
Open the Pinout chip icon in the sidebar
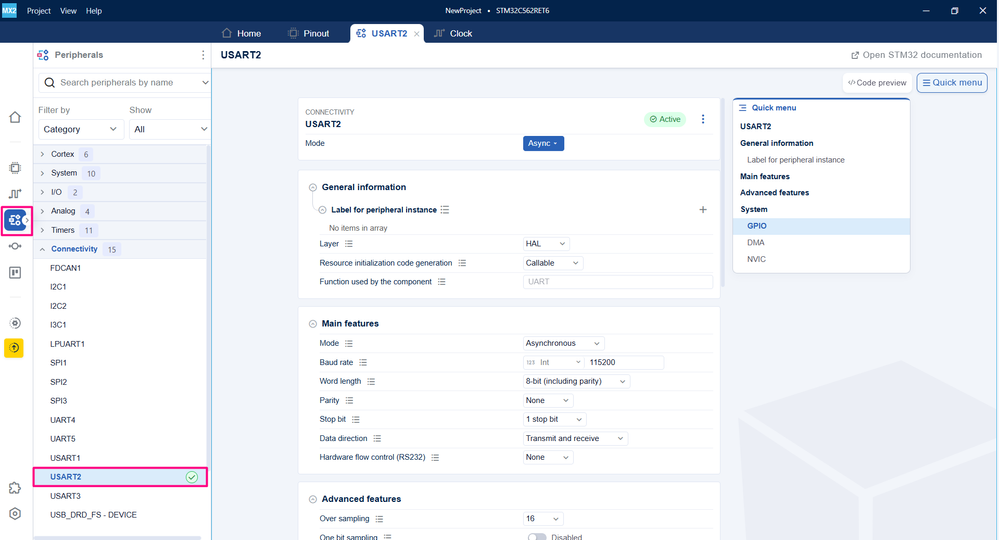click(15, 168)
